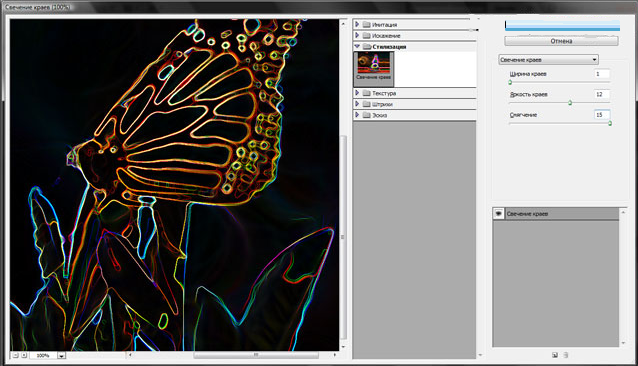
Task: Collapse the Стилизация filter folder
Action: tap(357, 46)
